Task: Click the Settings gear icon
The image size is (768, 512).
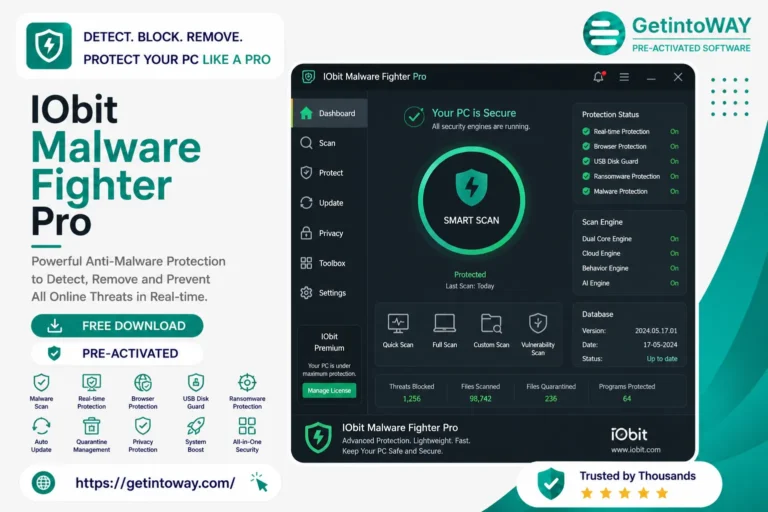Action: (x=306, y=293)
